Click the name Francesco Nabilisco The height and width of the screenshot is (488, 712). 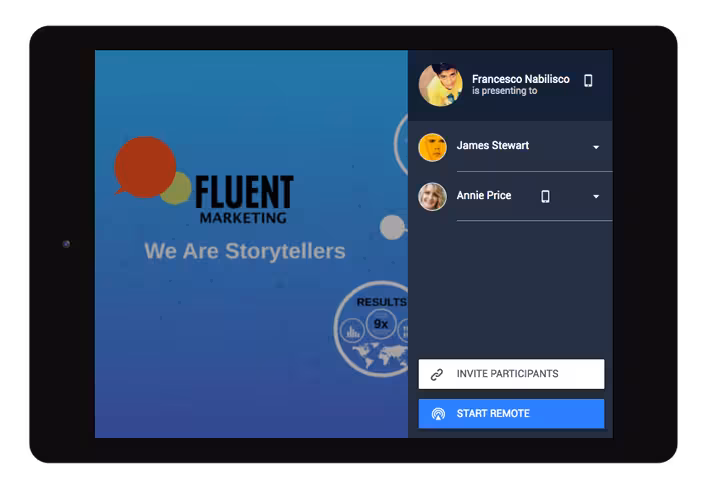pos(520,79)
